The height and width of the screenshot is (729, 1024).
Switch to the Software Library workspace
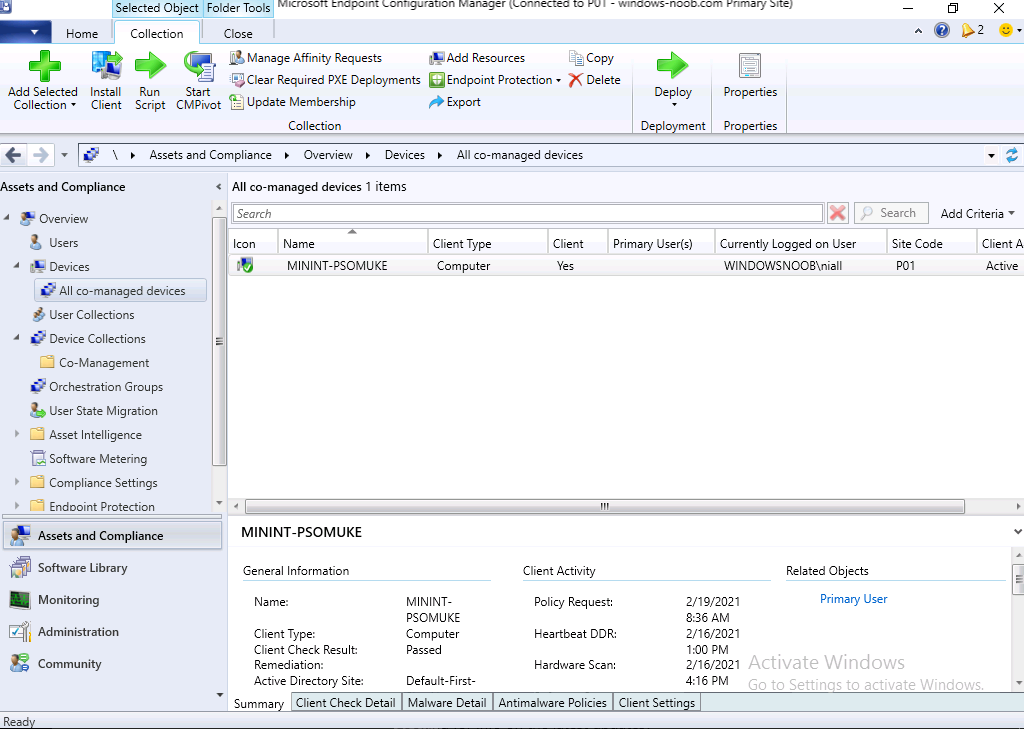(x=112, y=568)
